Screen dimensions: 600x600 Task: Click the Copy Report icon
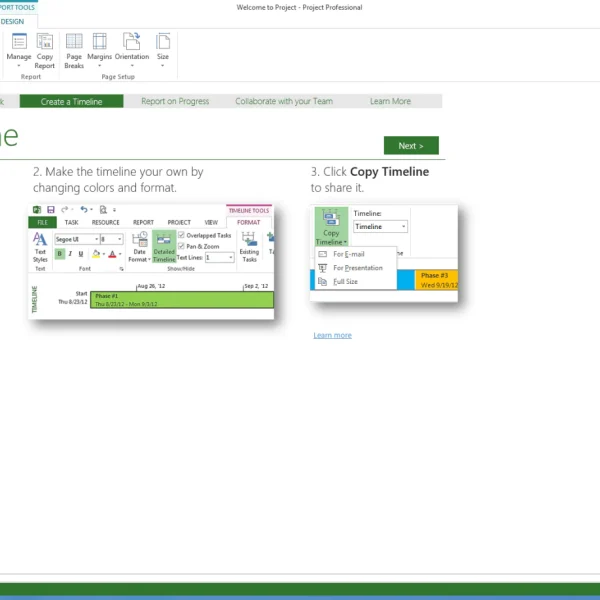pos(45,42)
